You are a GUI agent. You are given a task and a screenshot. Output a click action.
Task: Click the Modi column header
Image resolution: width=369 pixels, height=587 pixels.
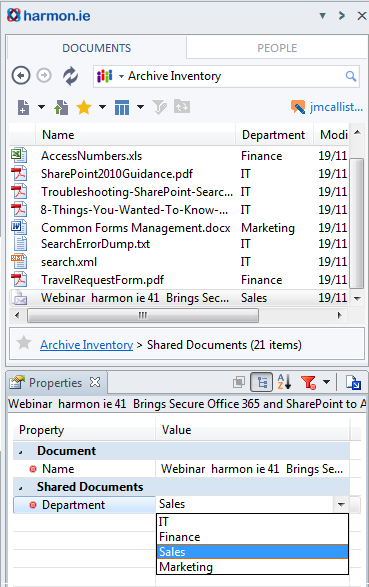click(331, 135)
